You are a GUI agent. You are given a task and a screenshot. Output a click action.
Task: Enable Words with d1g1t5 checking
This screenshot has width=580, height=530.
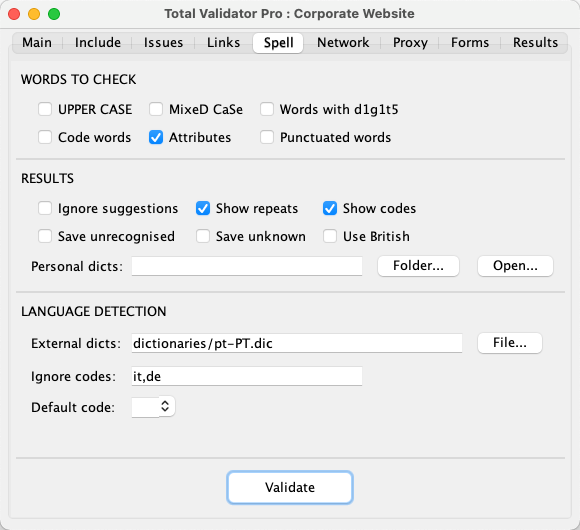point(267,109)
